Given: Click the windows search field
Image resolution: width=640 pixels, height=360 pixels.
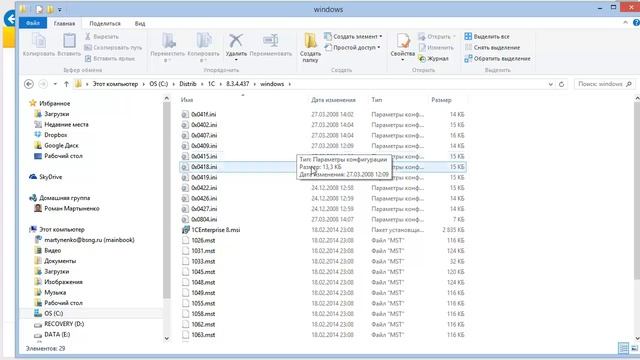Looking at the screenshot, I should click(604, 84).
